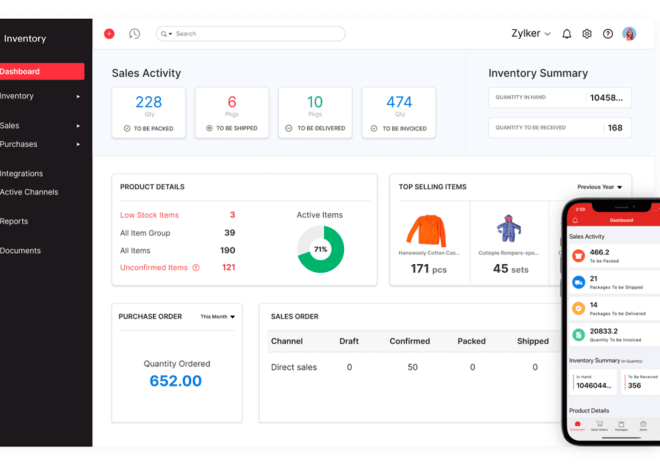This screenshot has height=470, width=660.
Task: Open Active Channels in the sidebar
Action: (29, 192)
